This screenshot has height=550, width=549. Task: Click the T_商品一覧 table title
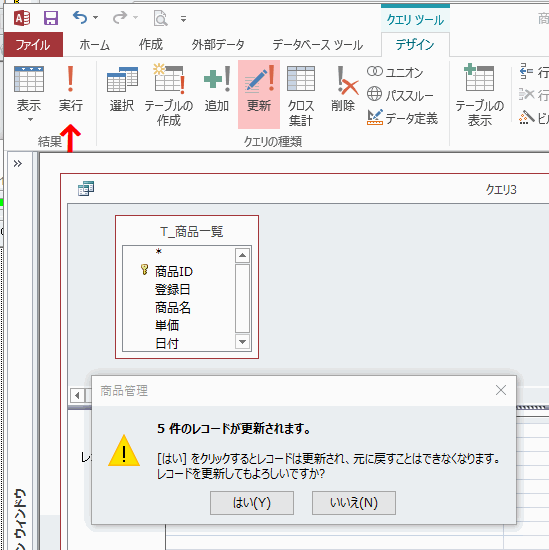point(191,232)
